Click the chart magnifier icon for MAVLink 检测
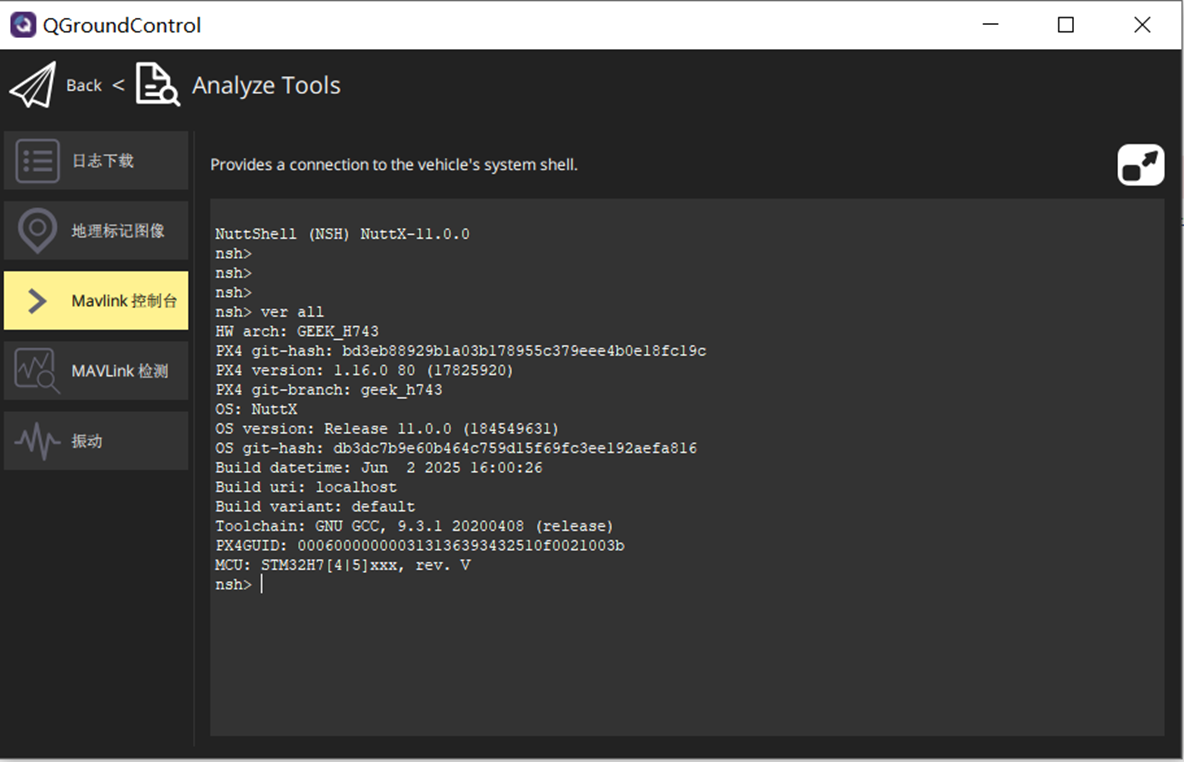1184x762 pixels. tap(37, 371)
